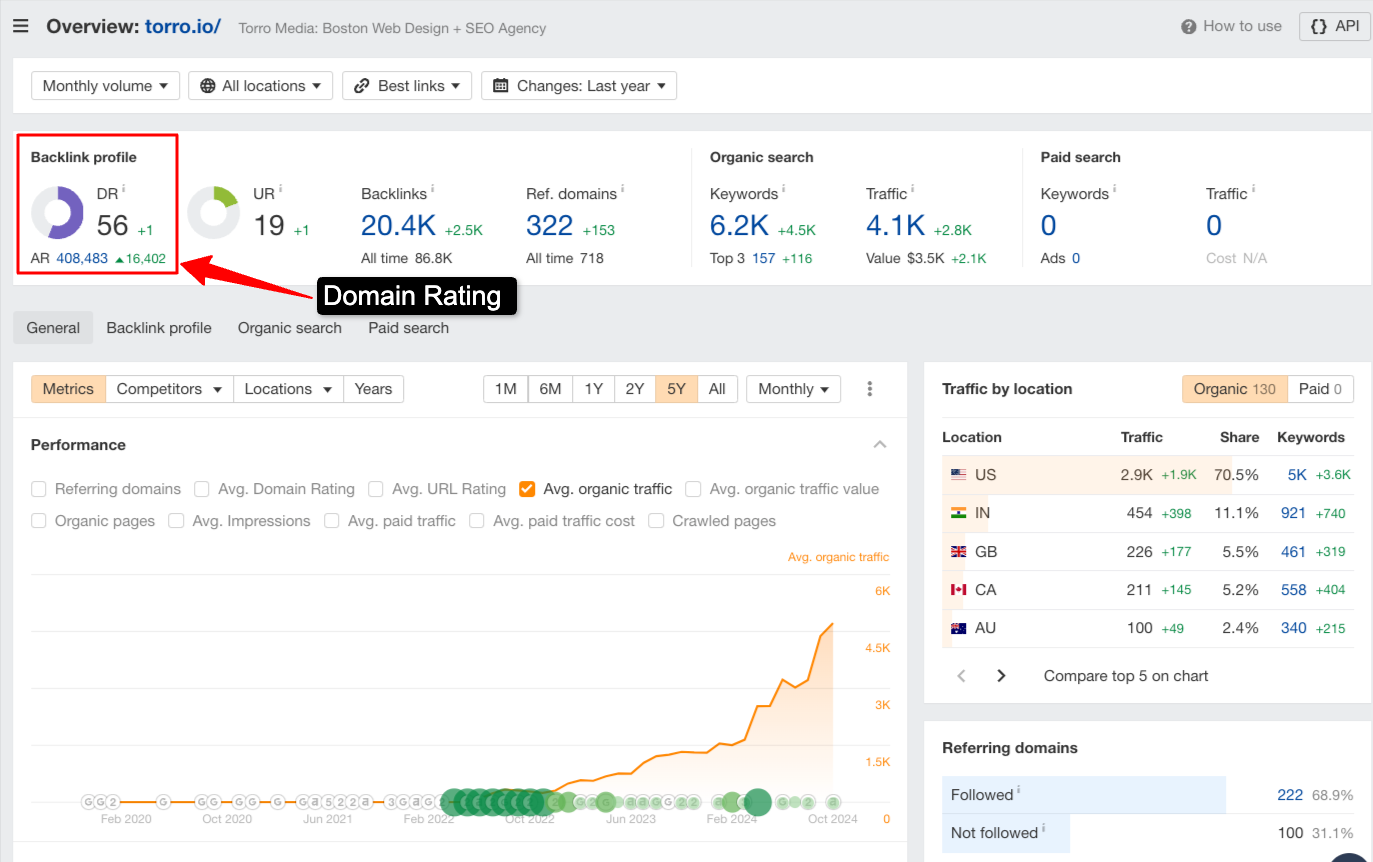Click the US flag location row
This screenshot has width=1373, height=862.
pos(1148,475)
